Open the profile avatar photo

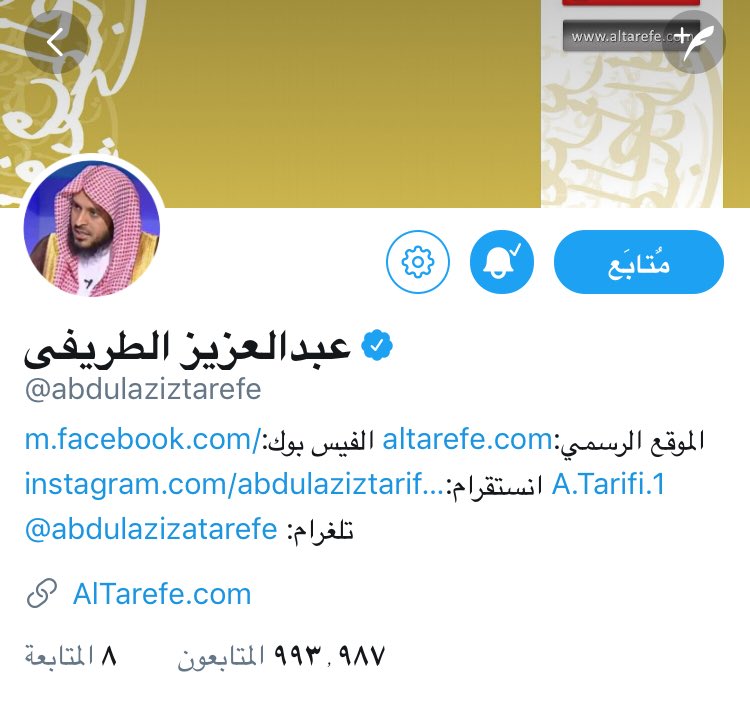(92, 229)
